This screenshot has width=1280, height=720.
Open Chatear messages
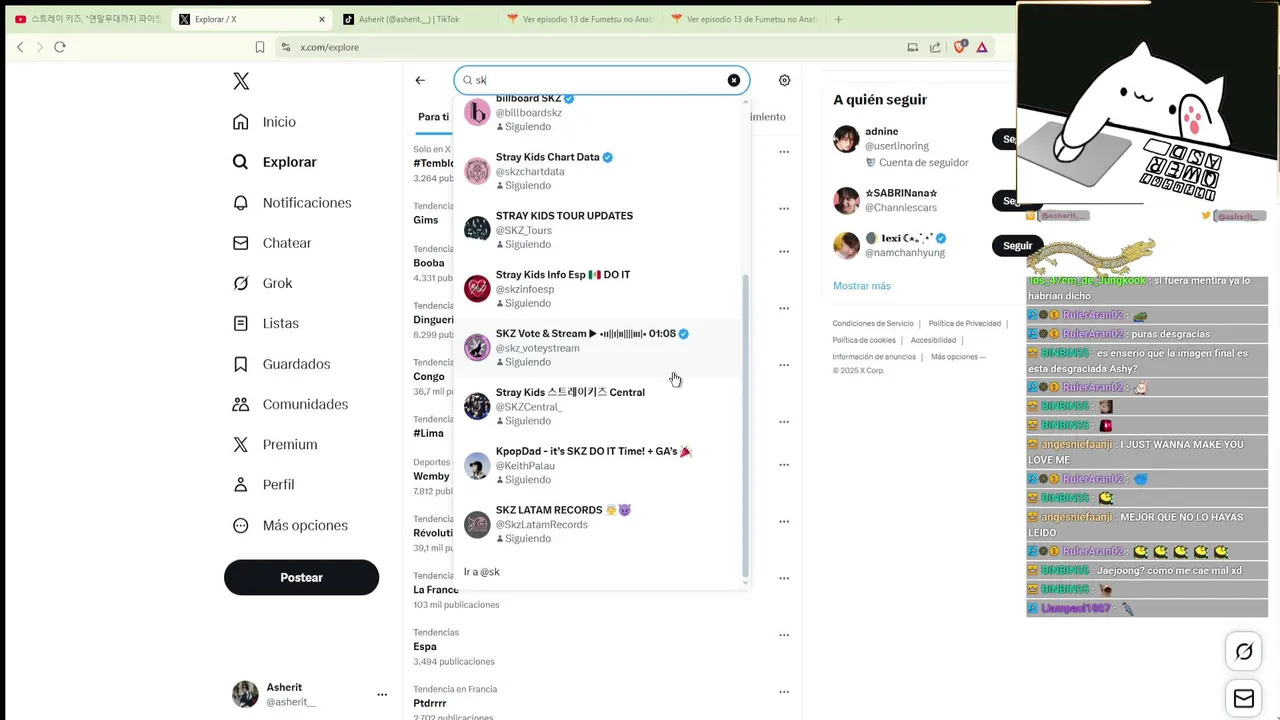[x=272, y=243]
